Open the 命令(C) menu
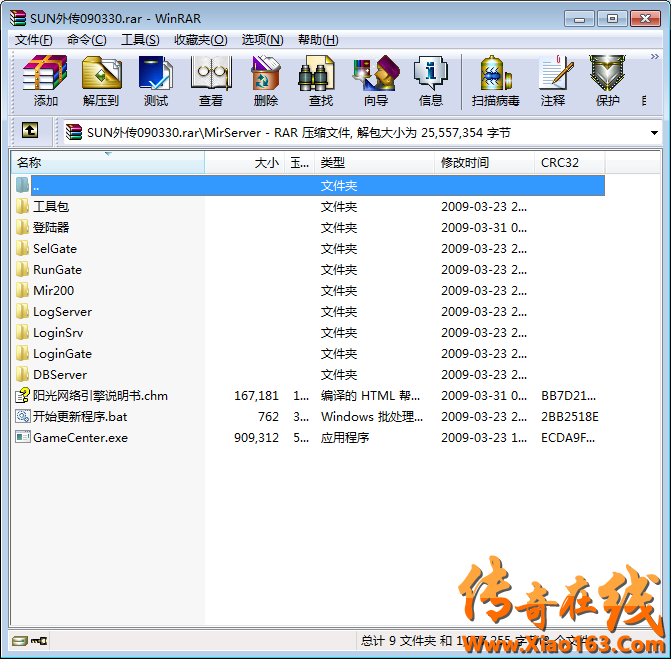 86,40
